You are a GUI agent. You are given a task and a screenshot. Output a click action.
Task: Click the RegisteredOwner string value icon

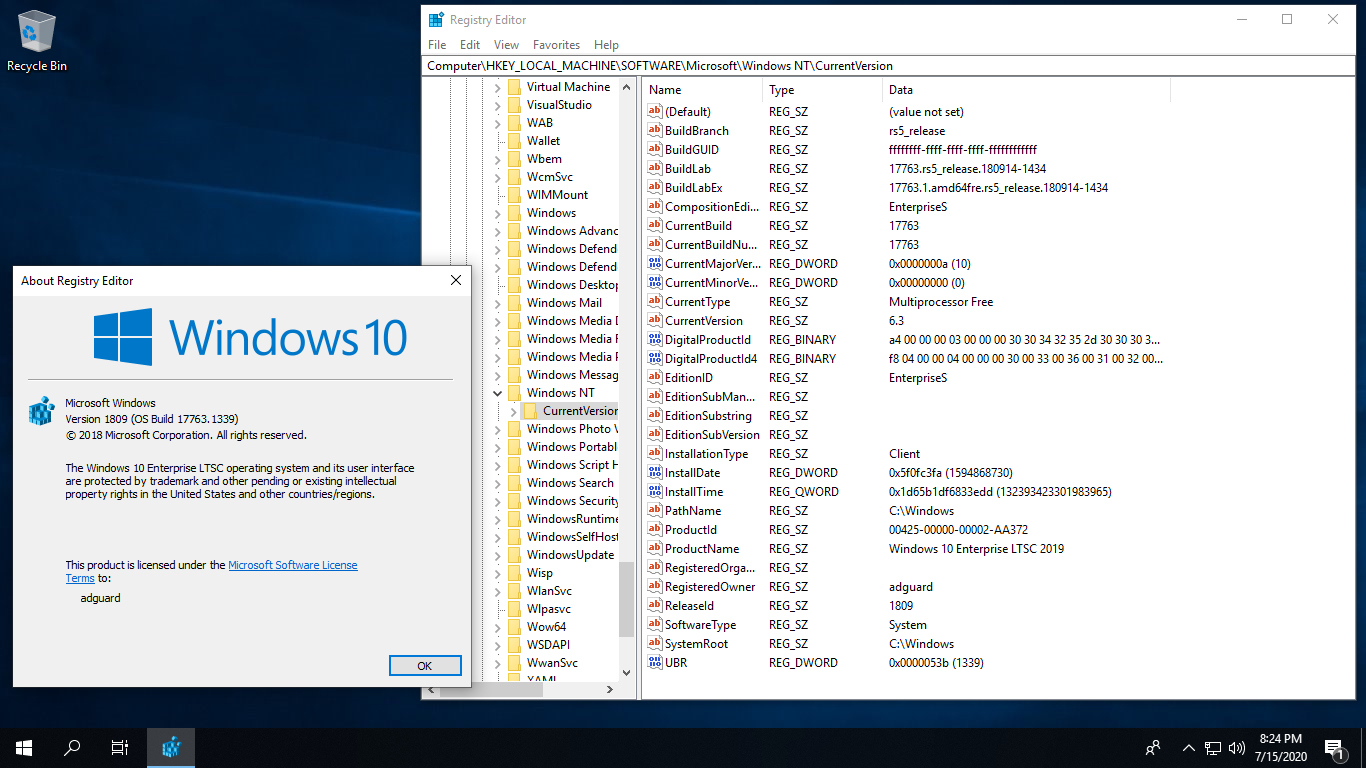pos(655,587)
